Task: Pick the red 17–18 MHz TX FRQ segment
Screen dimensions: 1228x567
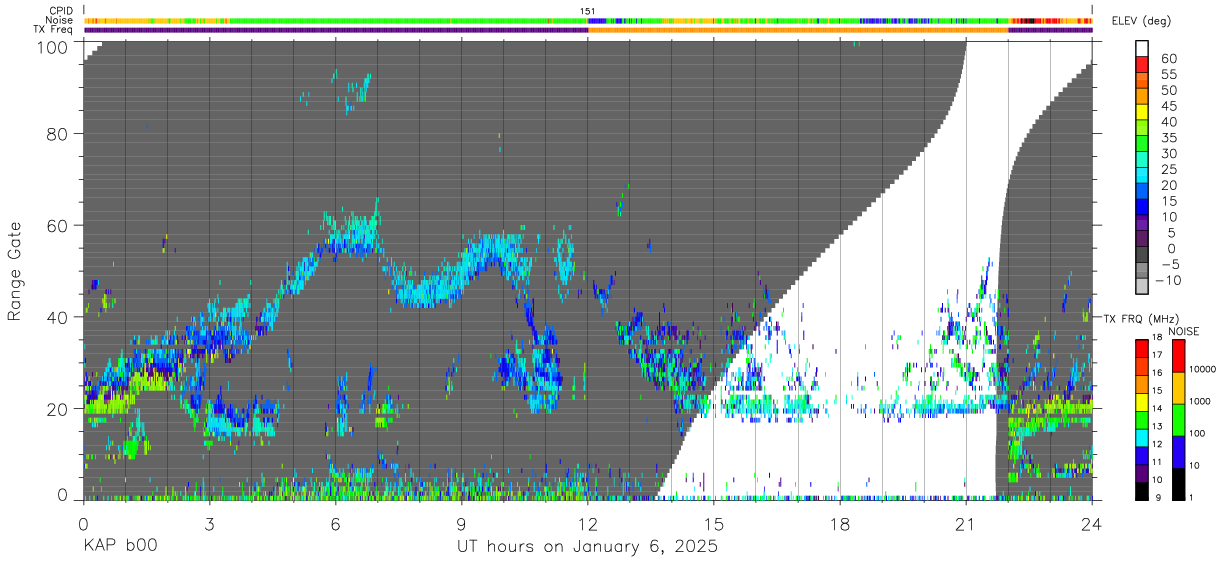Action: (1142, 348)
